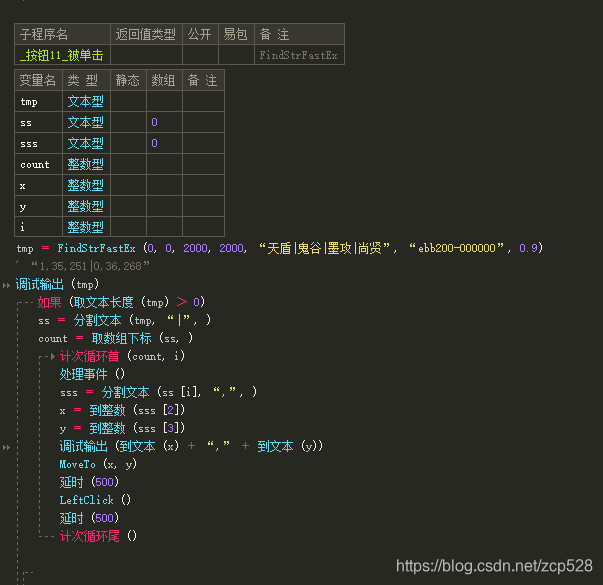Viewport: 603px width, 585px height.
Task: Click comment line "1,35,251|0,36,268"
Action: 90,266
